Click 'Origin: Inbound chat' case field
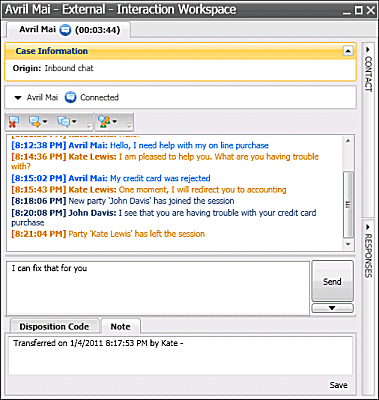 tap(53, 68)
